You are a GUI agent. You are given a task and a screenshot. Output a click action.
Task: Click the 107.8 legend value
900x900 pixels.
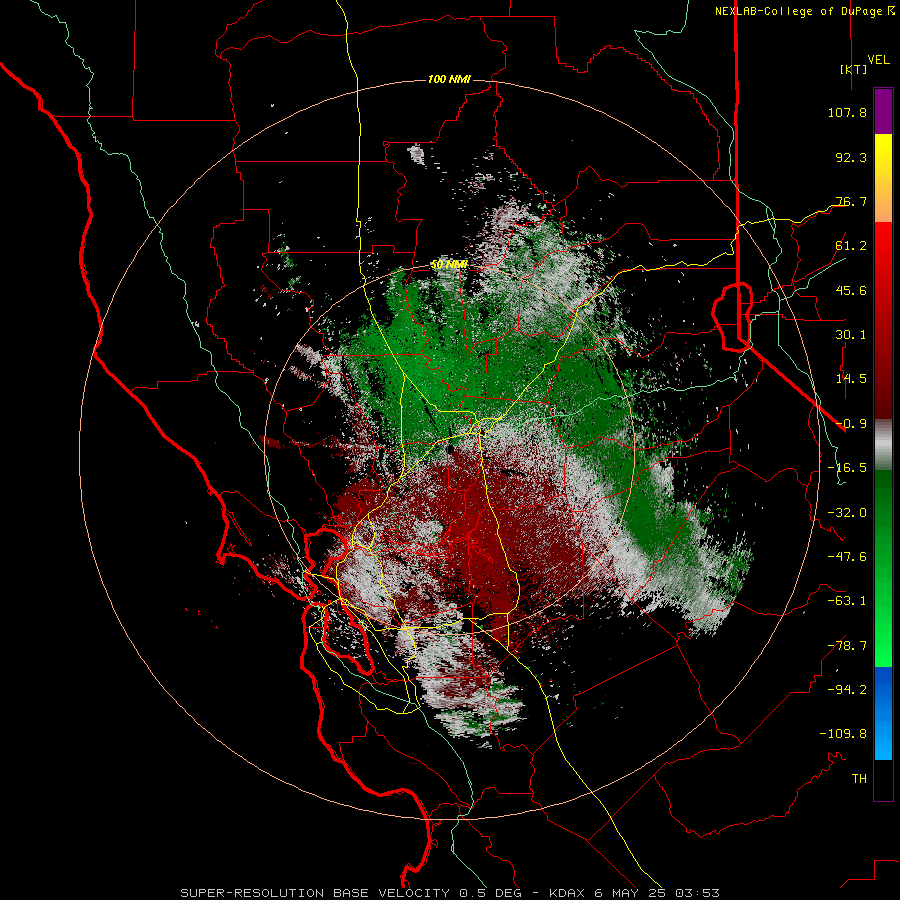[847, 112]
